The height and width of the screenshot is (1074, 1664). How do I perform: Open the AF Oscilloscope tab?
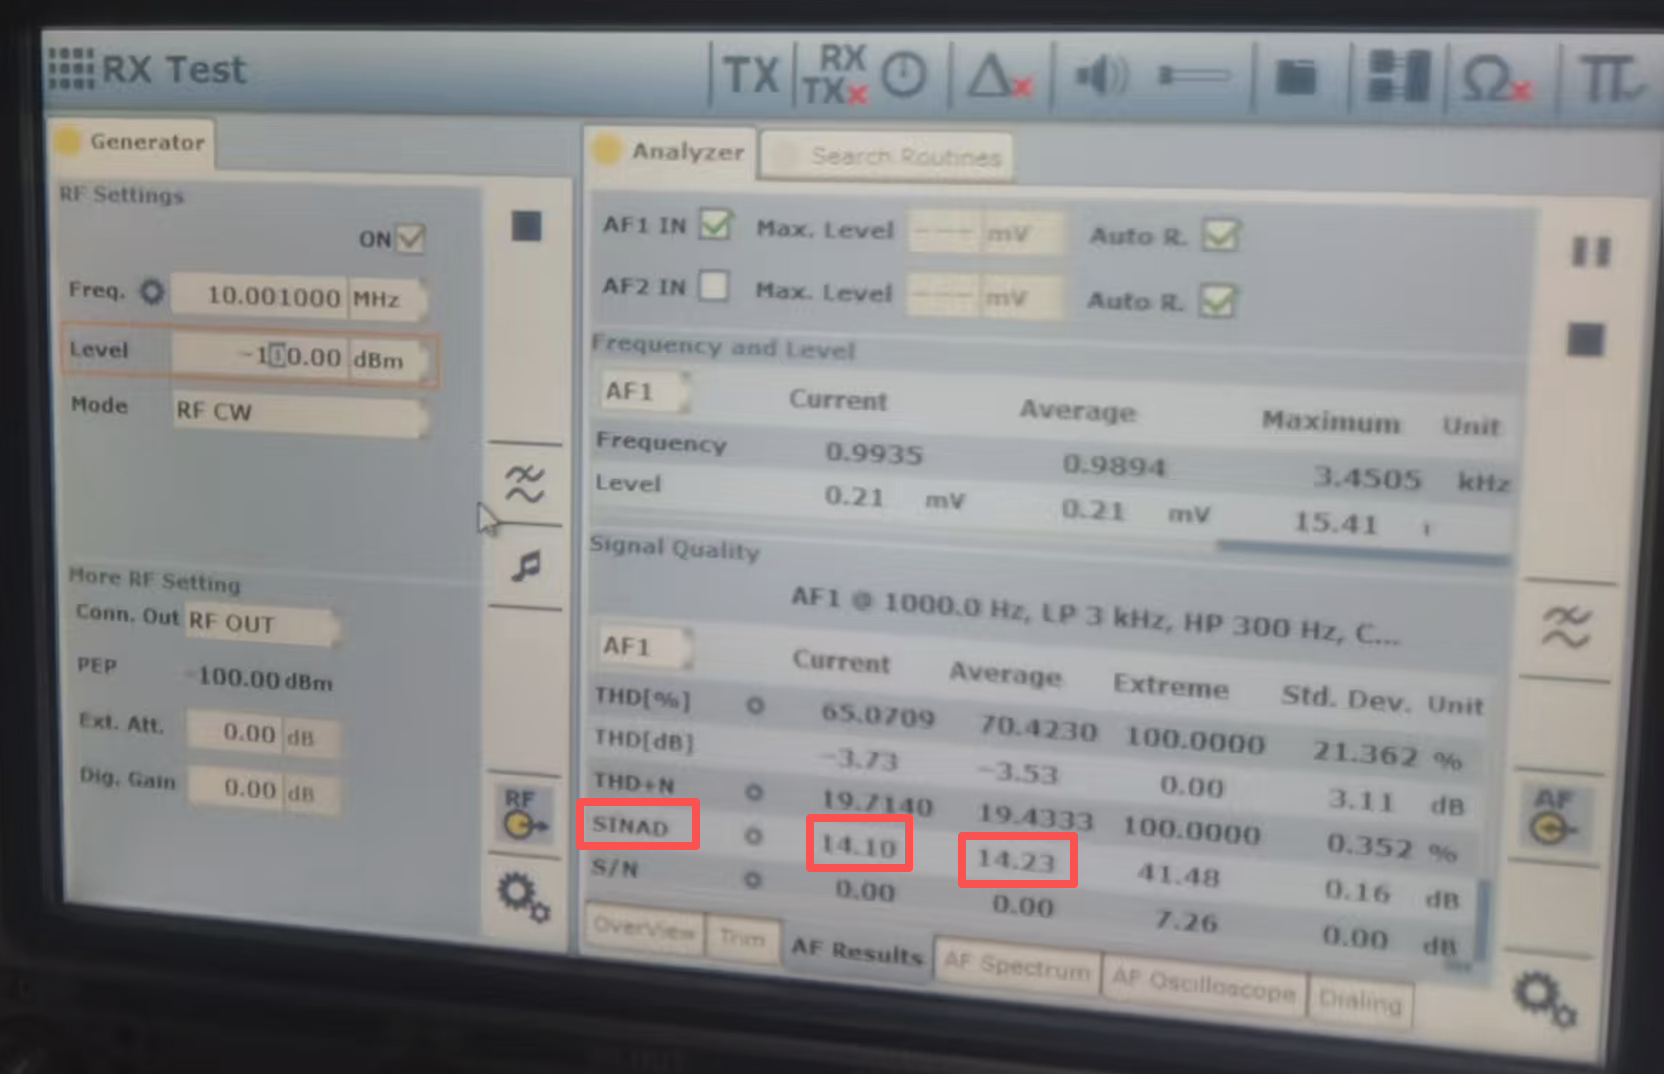pyautogui.click(x=1204, y=984)
